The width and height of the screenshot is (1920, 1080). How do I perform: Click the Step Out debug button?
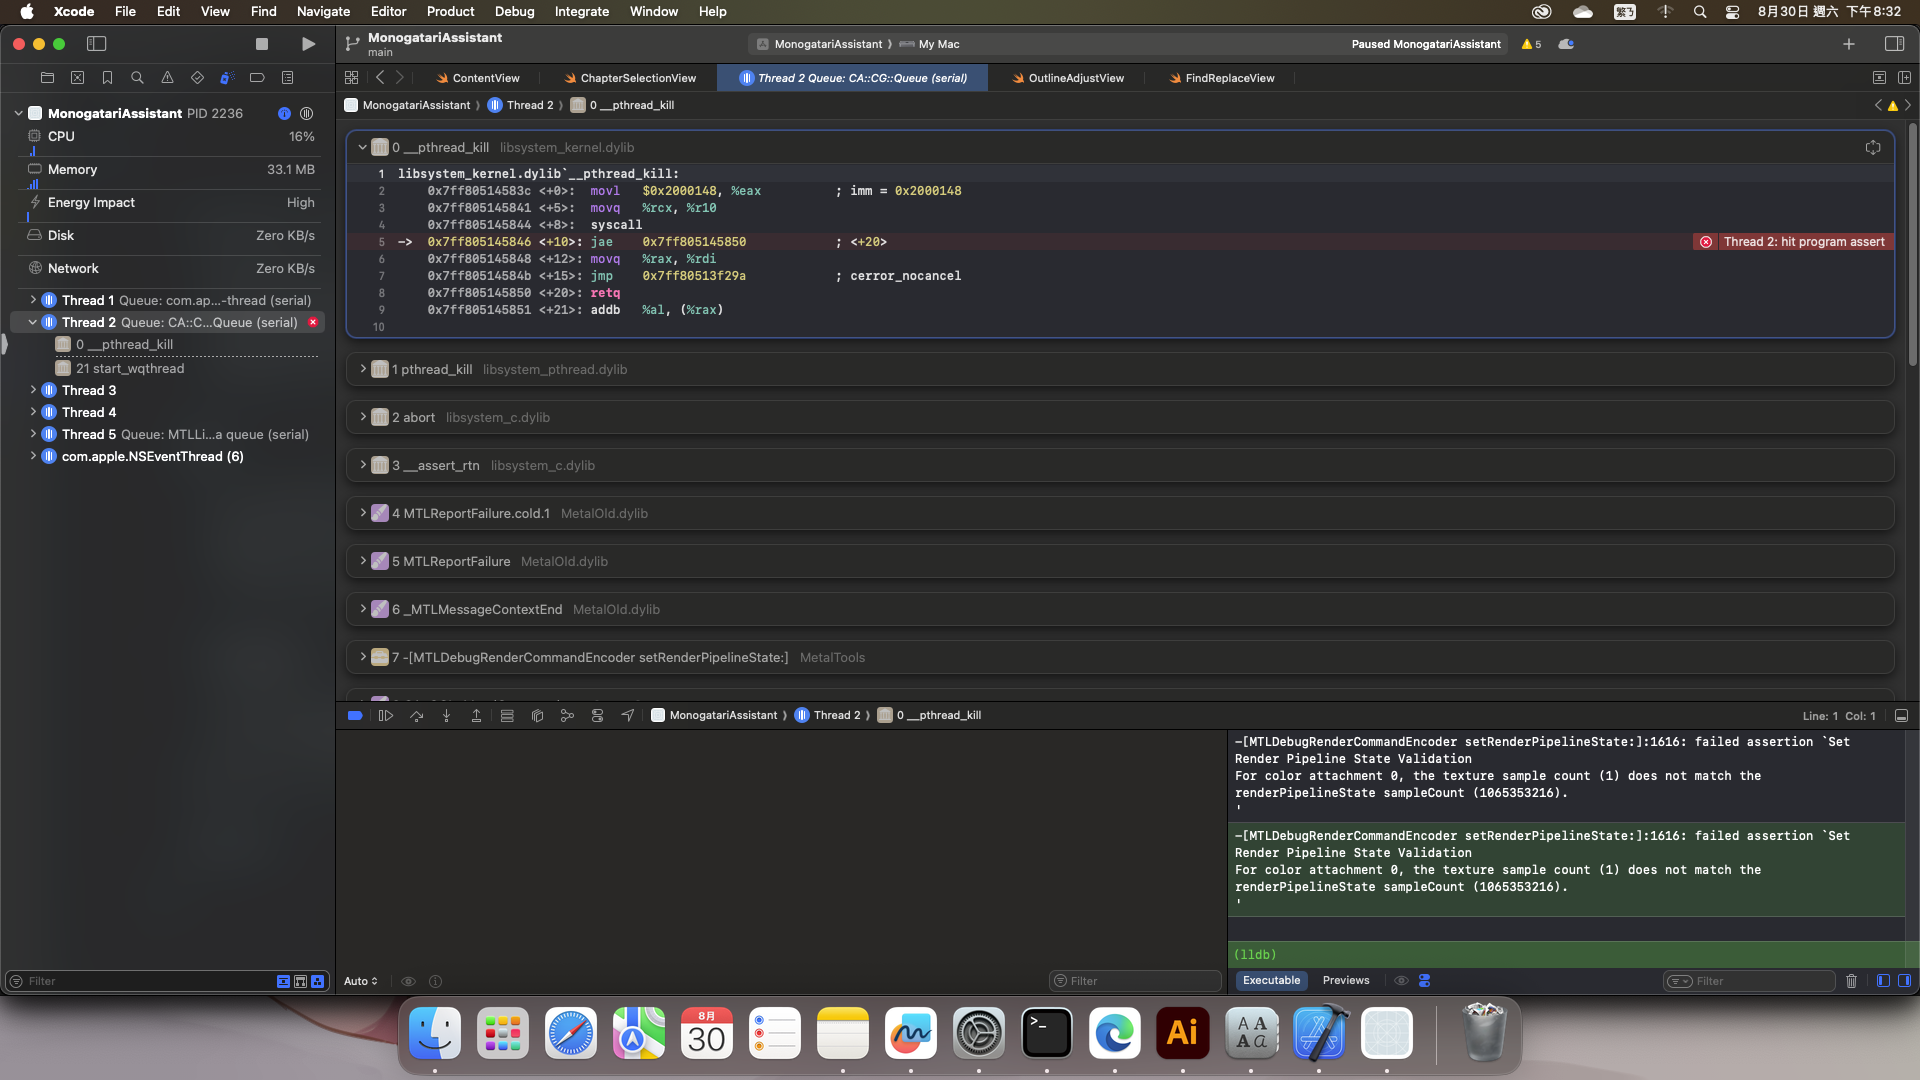click(x=477, y=715)
